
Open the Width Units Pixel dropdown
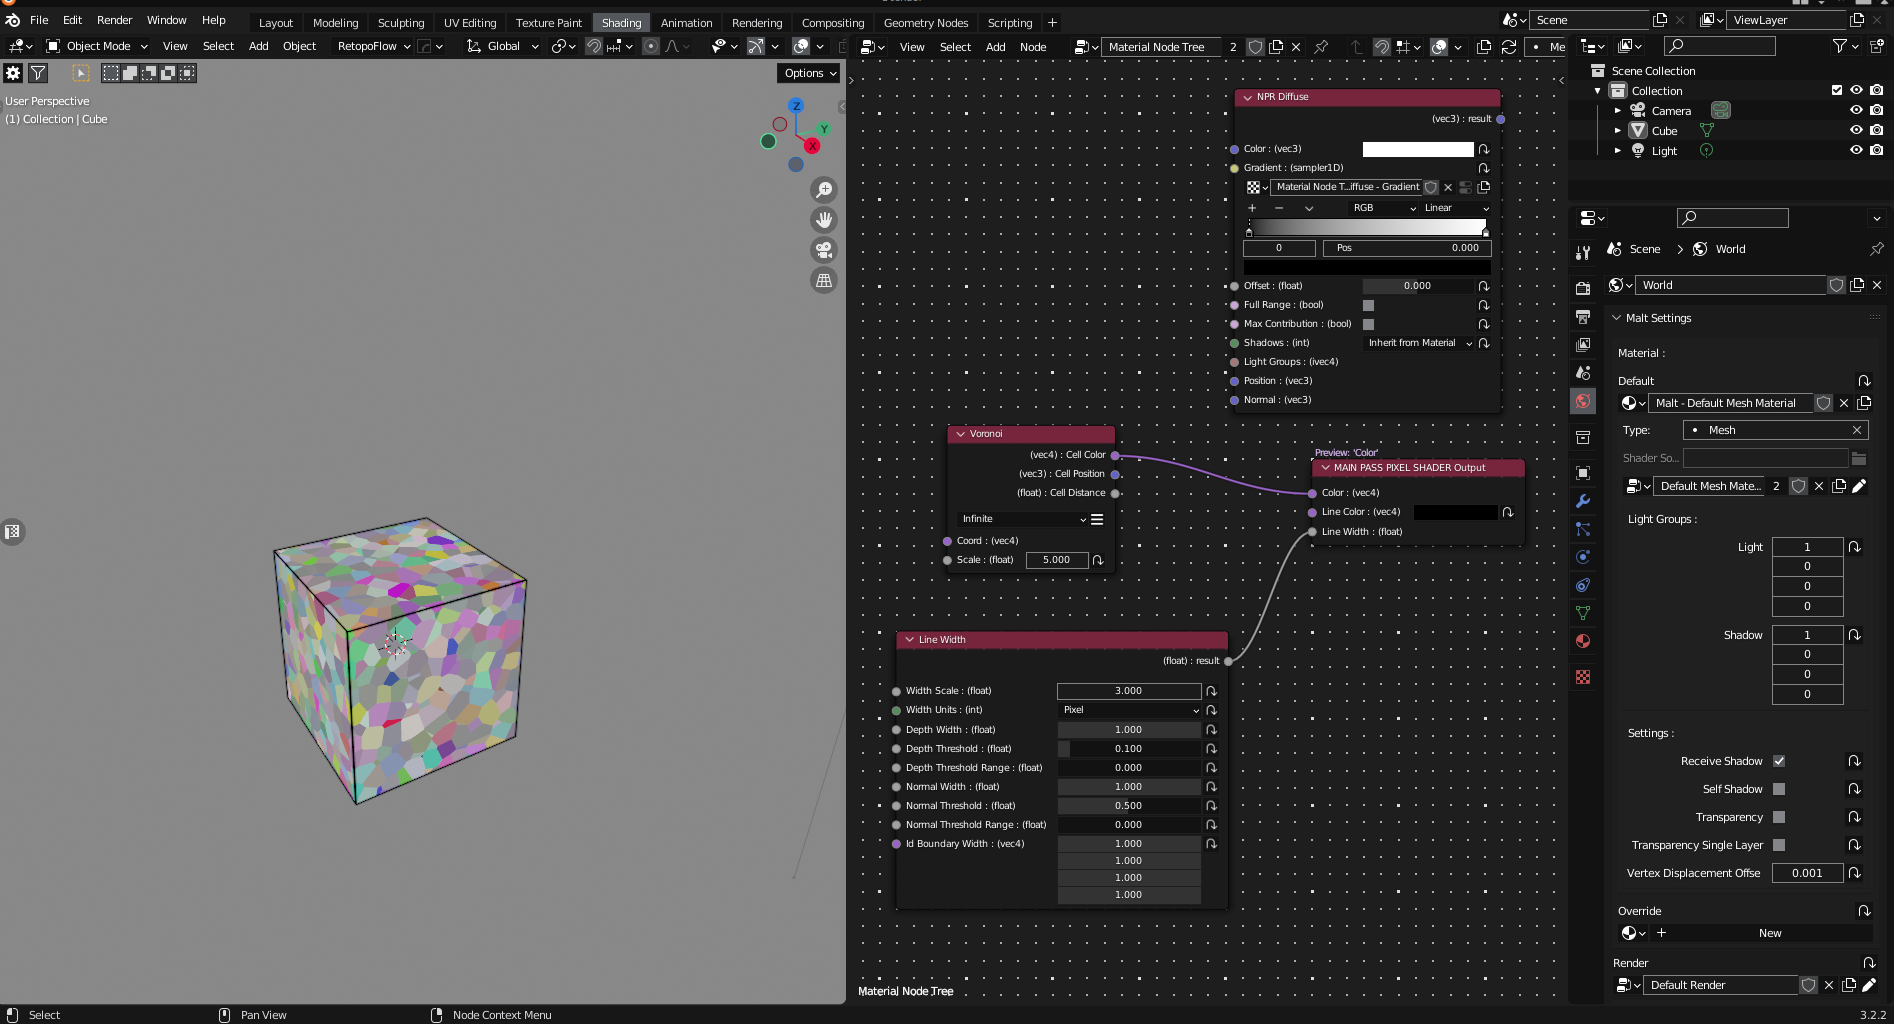[1128, 710]
